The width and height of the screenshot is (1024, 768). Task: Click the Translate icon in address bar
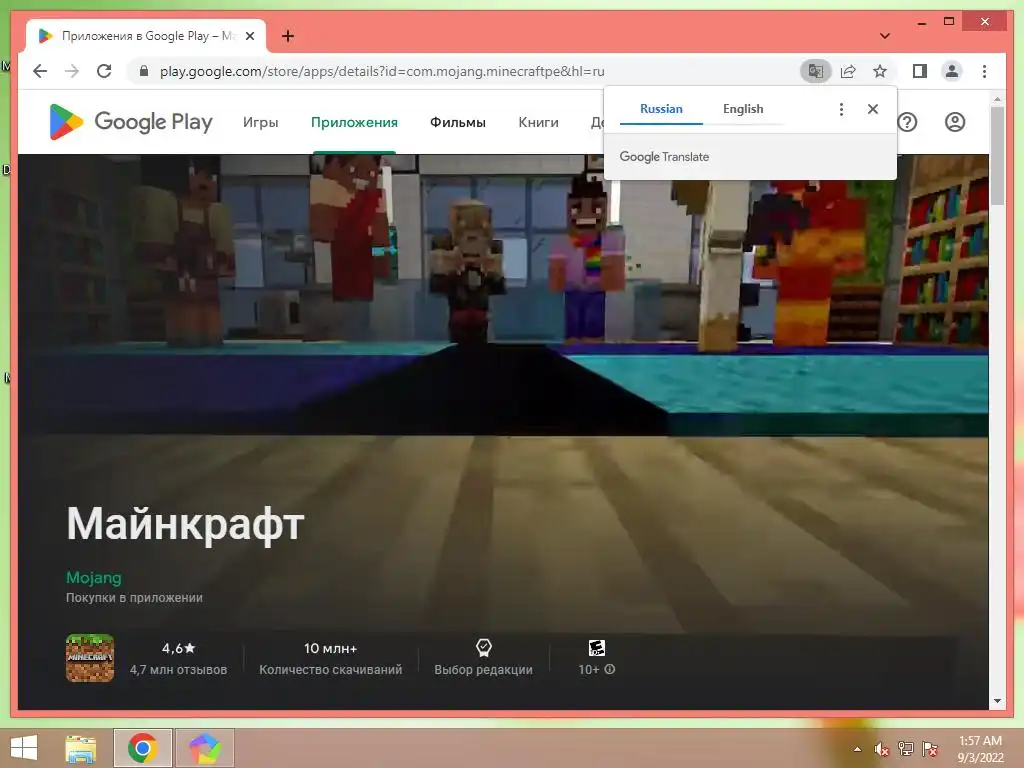tap(816, 71)
